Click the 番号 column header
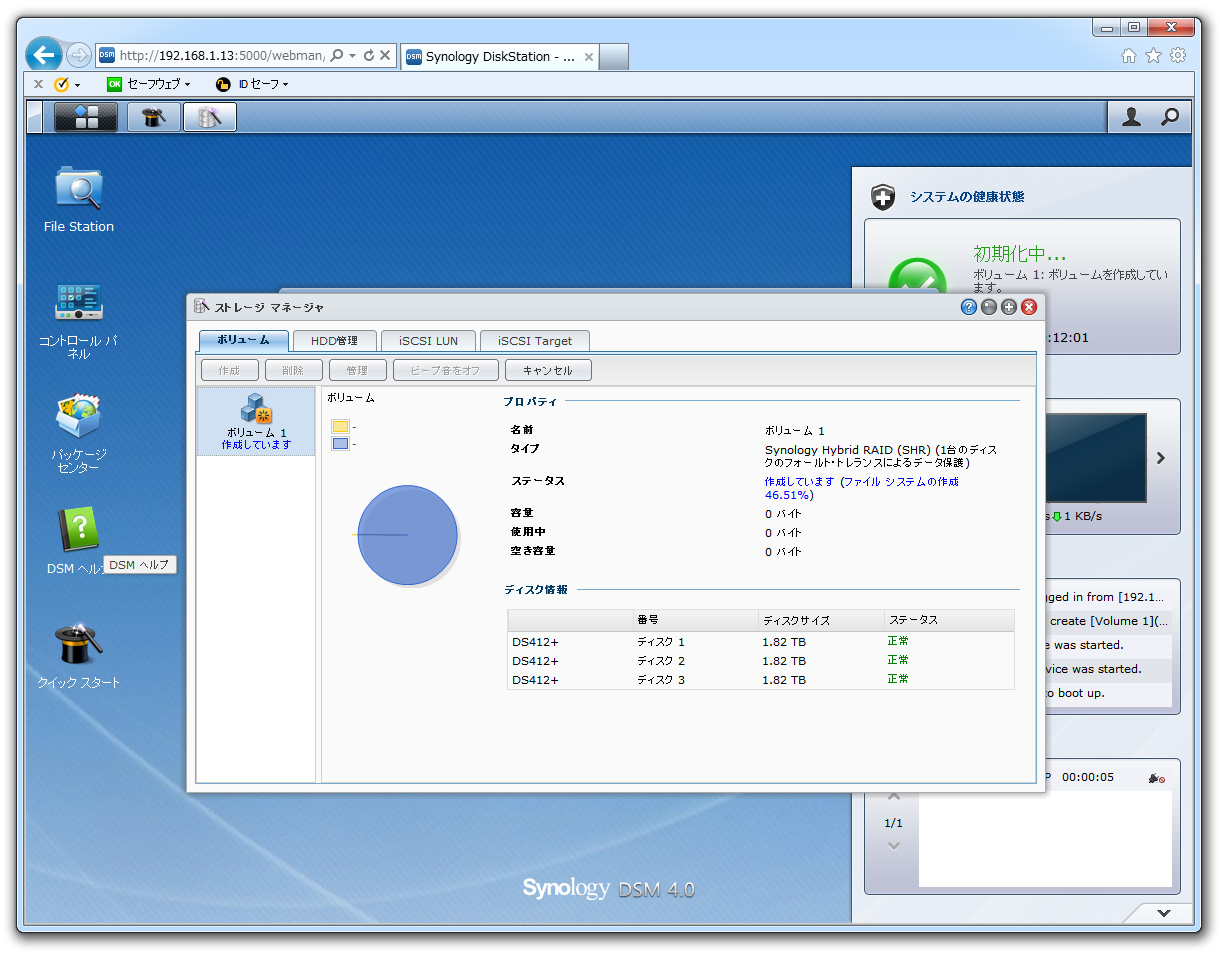Image resolution: width=1220 pixels, height=958 pixels. tap(695, 620)
